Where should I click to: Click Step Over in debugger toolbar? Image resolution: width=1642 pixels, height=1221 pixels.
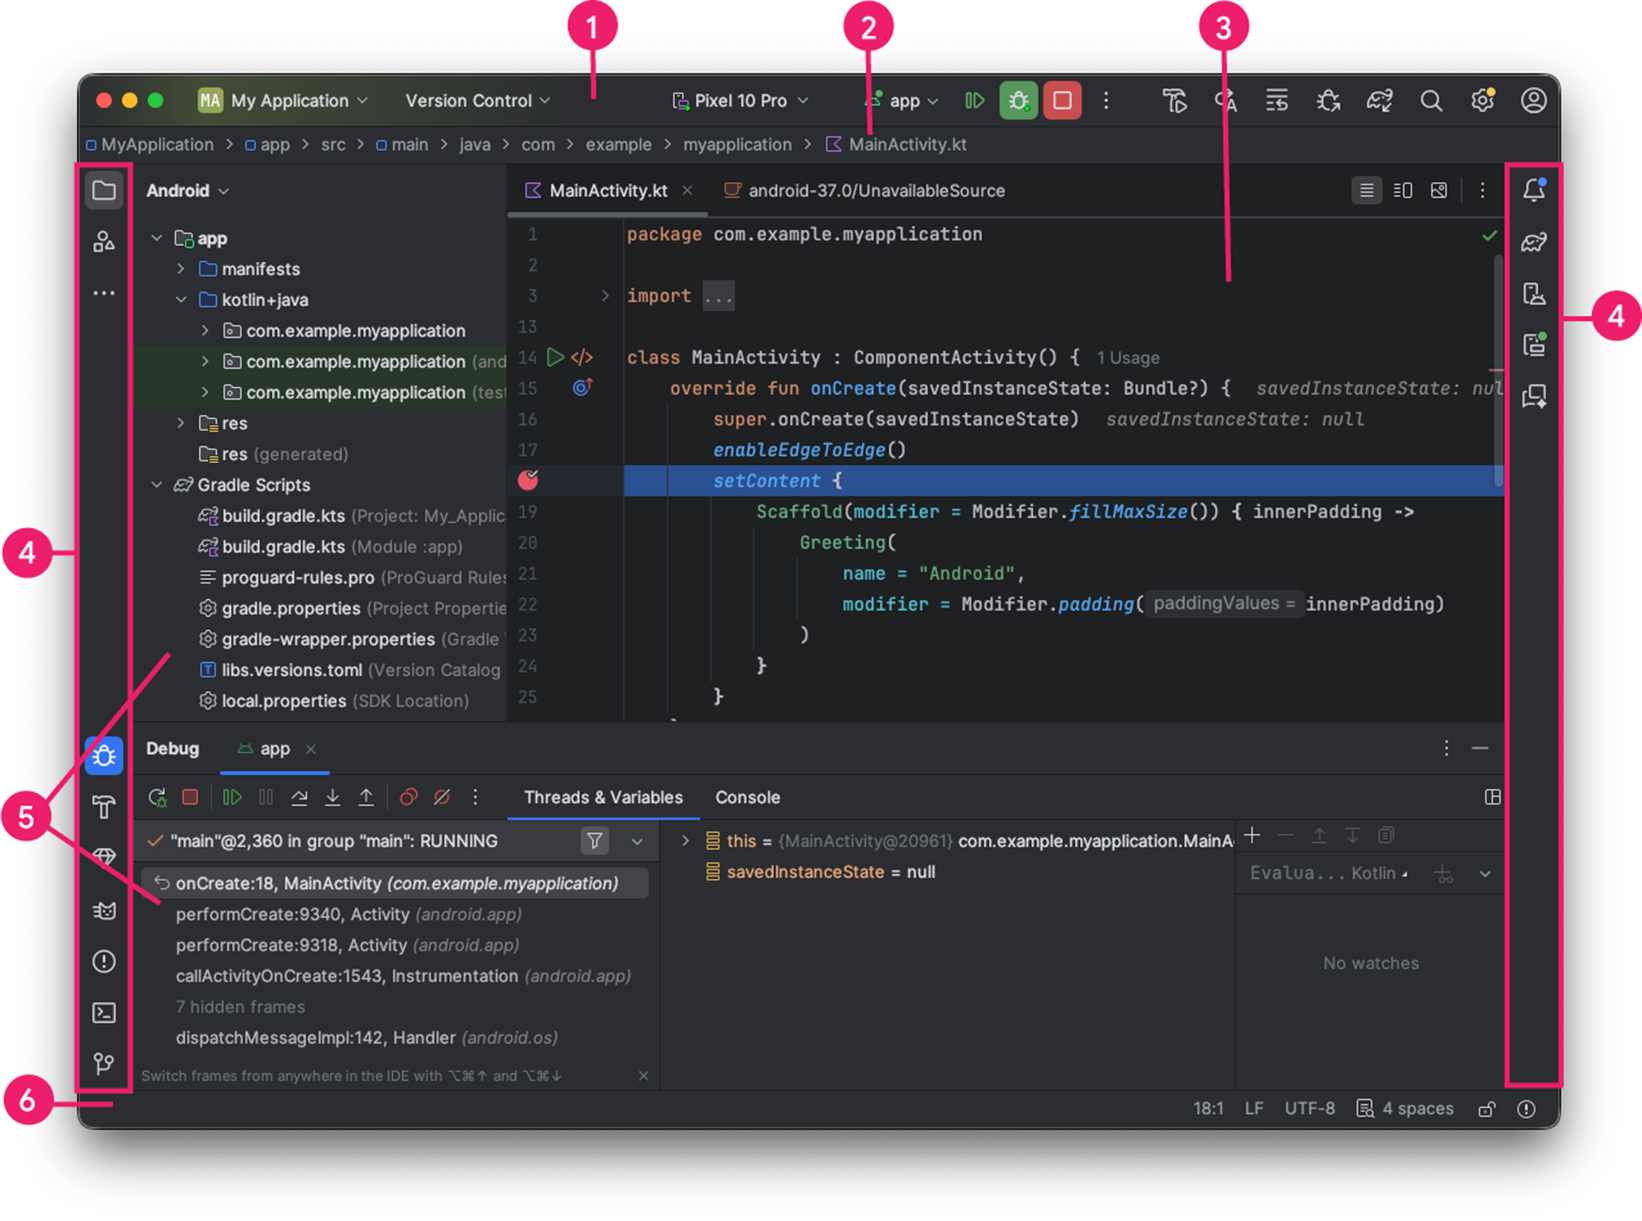coord(299,797)
